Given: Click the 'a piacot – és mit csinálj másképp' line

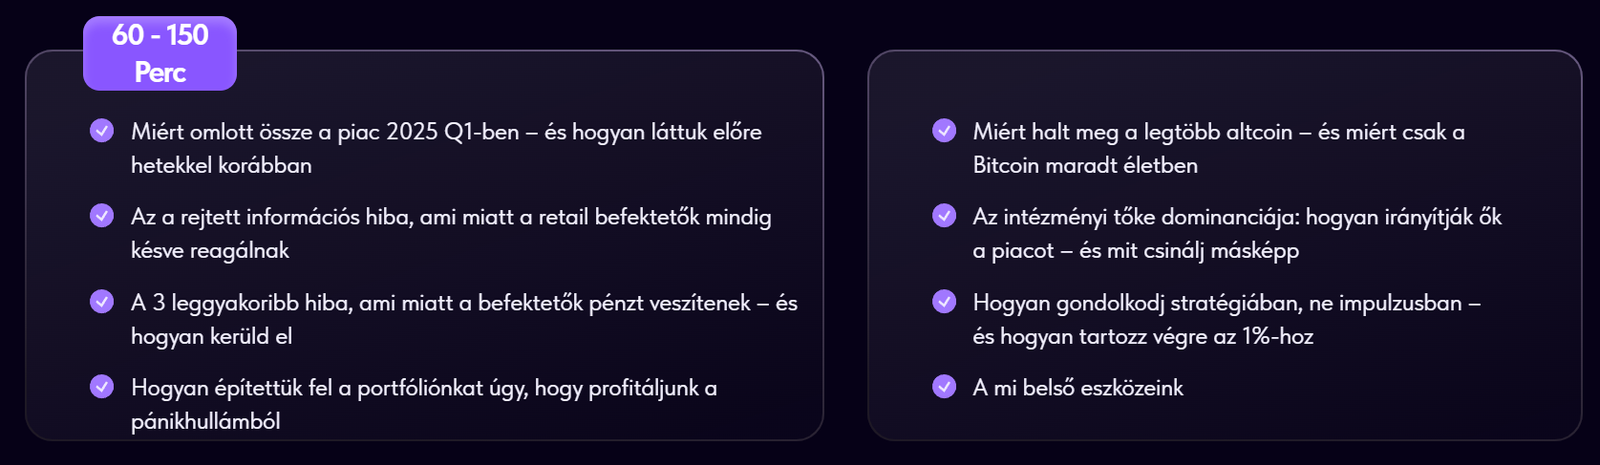Looking at the screenshot, I should coord(1136,251).
